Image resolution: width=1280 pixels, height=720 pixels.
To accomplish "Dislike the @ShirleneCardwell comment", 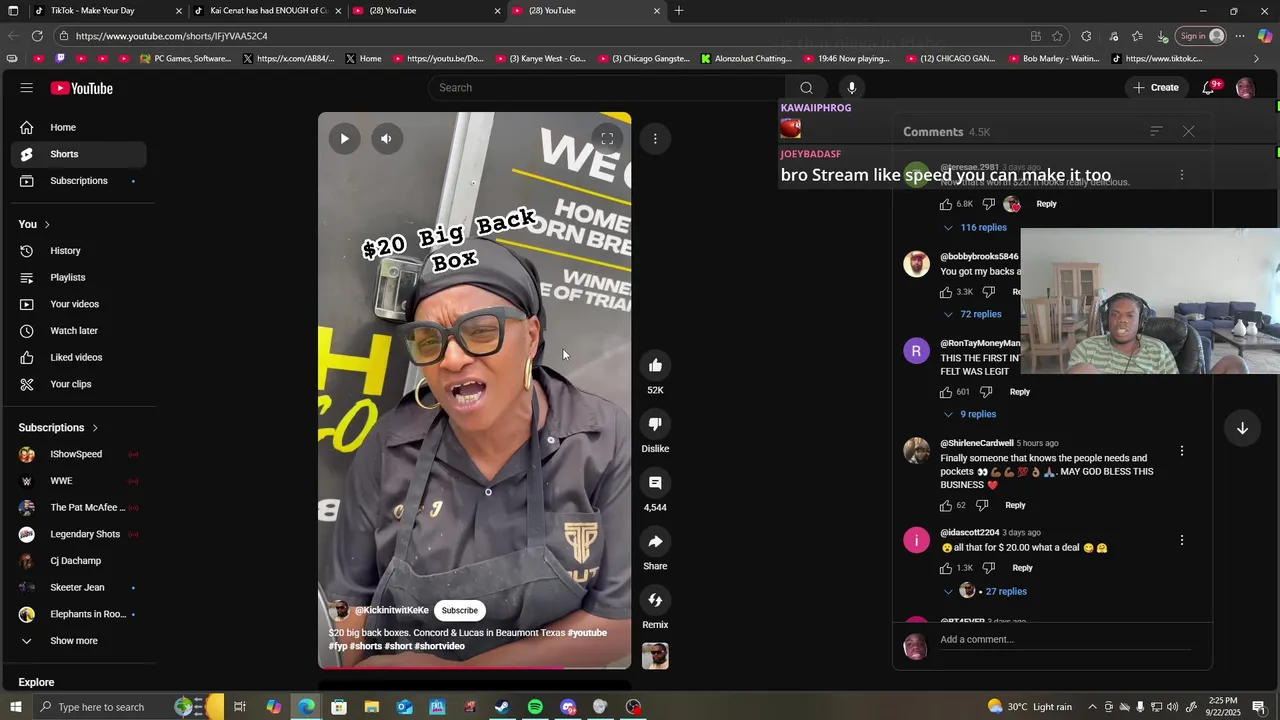I will coord(982,506).
